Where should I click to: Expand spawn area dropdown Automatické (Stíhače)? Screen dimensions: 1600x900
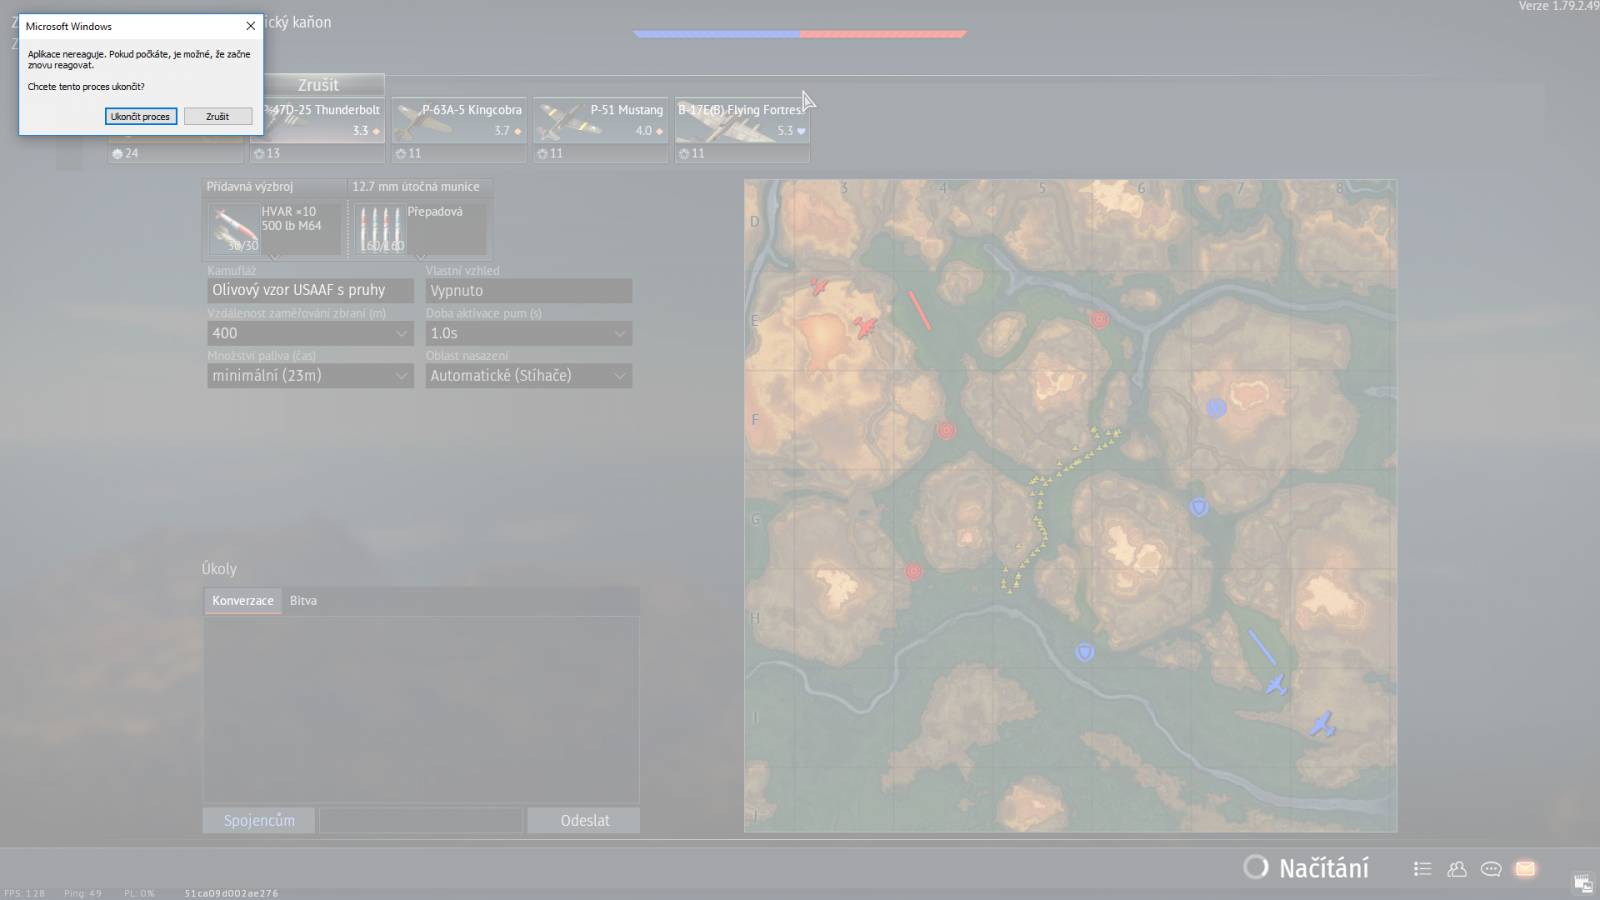click(529, 375)
